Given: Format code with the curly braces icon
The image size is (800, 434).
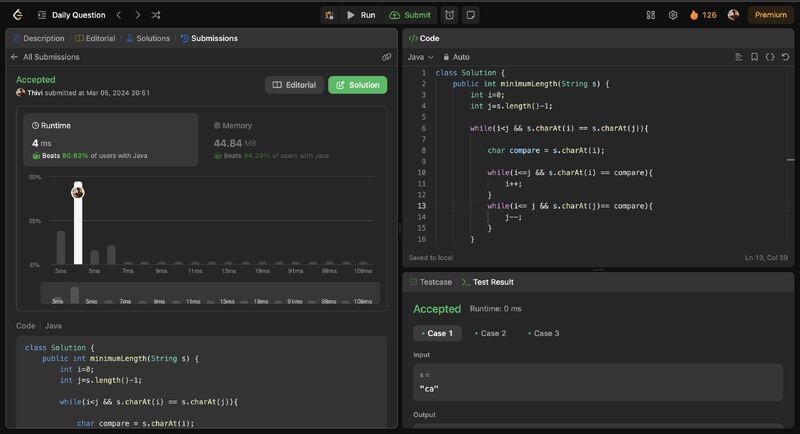Looking at the screenshot, I should click(769, 57).
